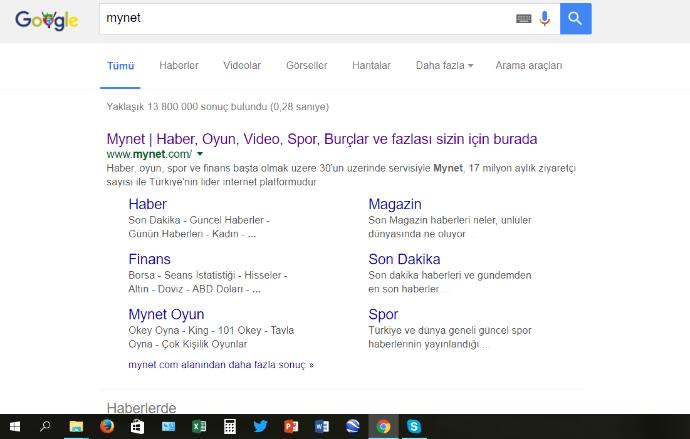Click the snippet starting "Haber, oyun, spor ve finans"
690x439 pixels.
[341, 175]
